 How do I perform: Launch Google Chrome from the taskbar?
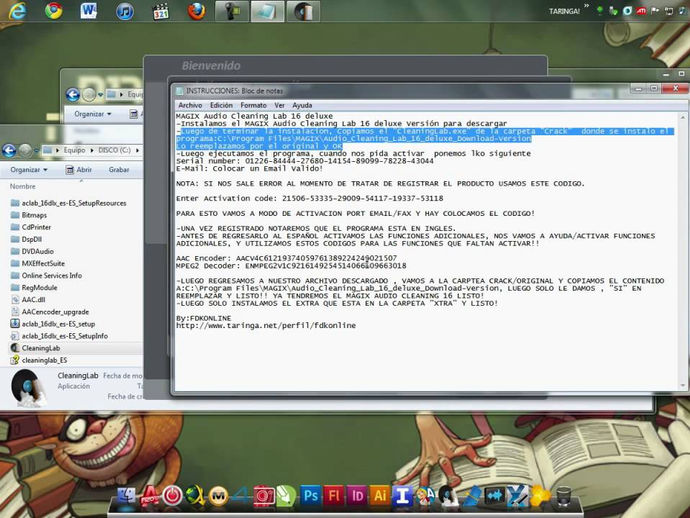click(x=54, y=11)
